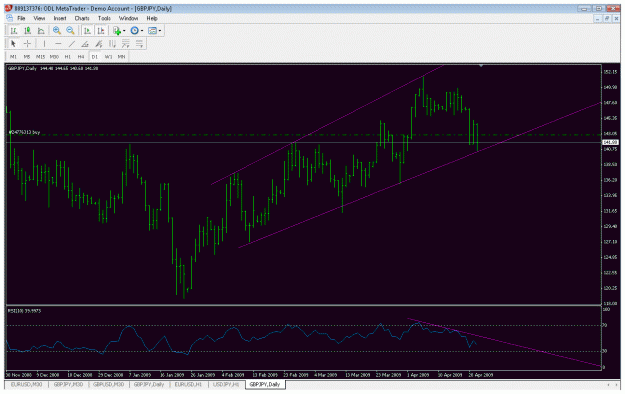625x394 pixels.
Task: Switch chart to bar chart style
Action: [x=14, y=31]
